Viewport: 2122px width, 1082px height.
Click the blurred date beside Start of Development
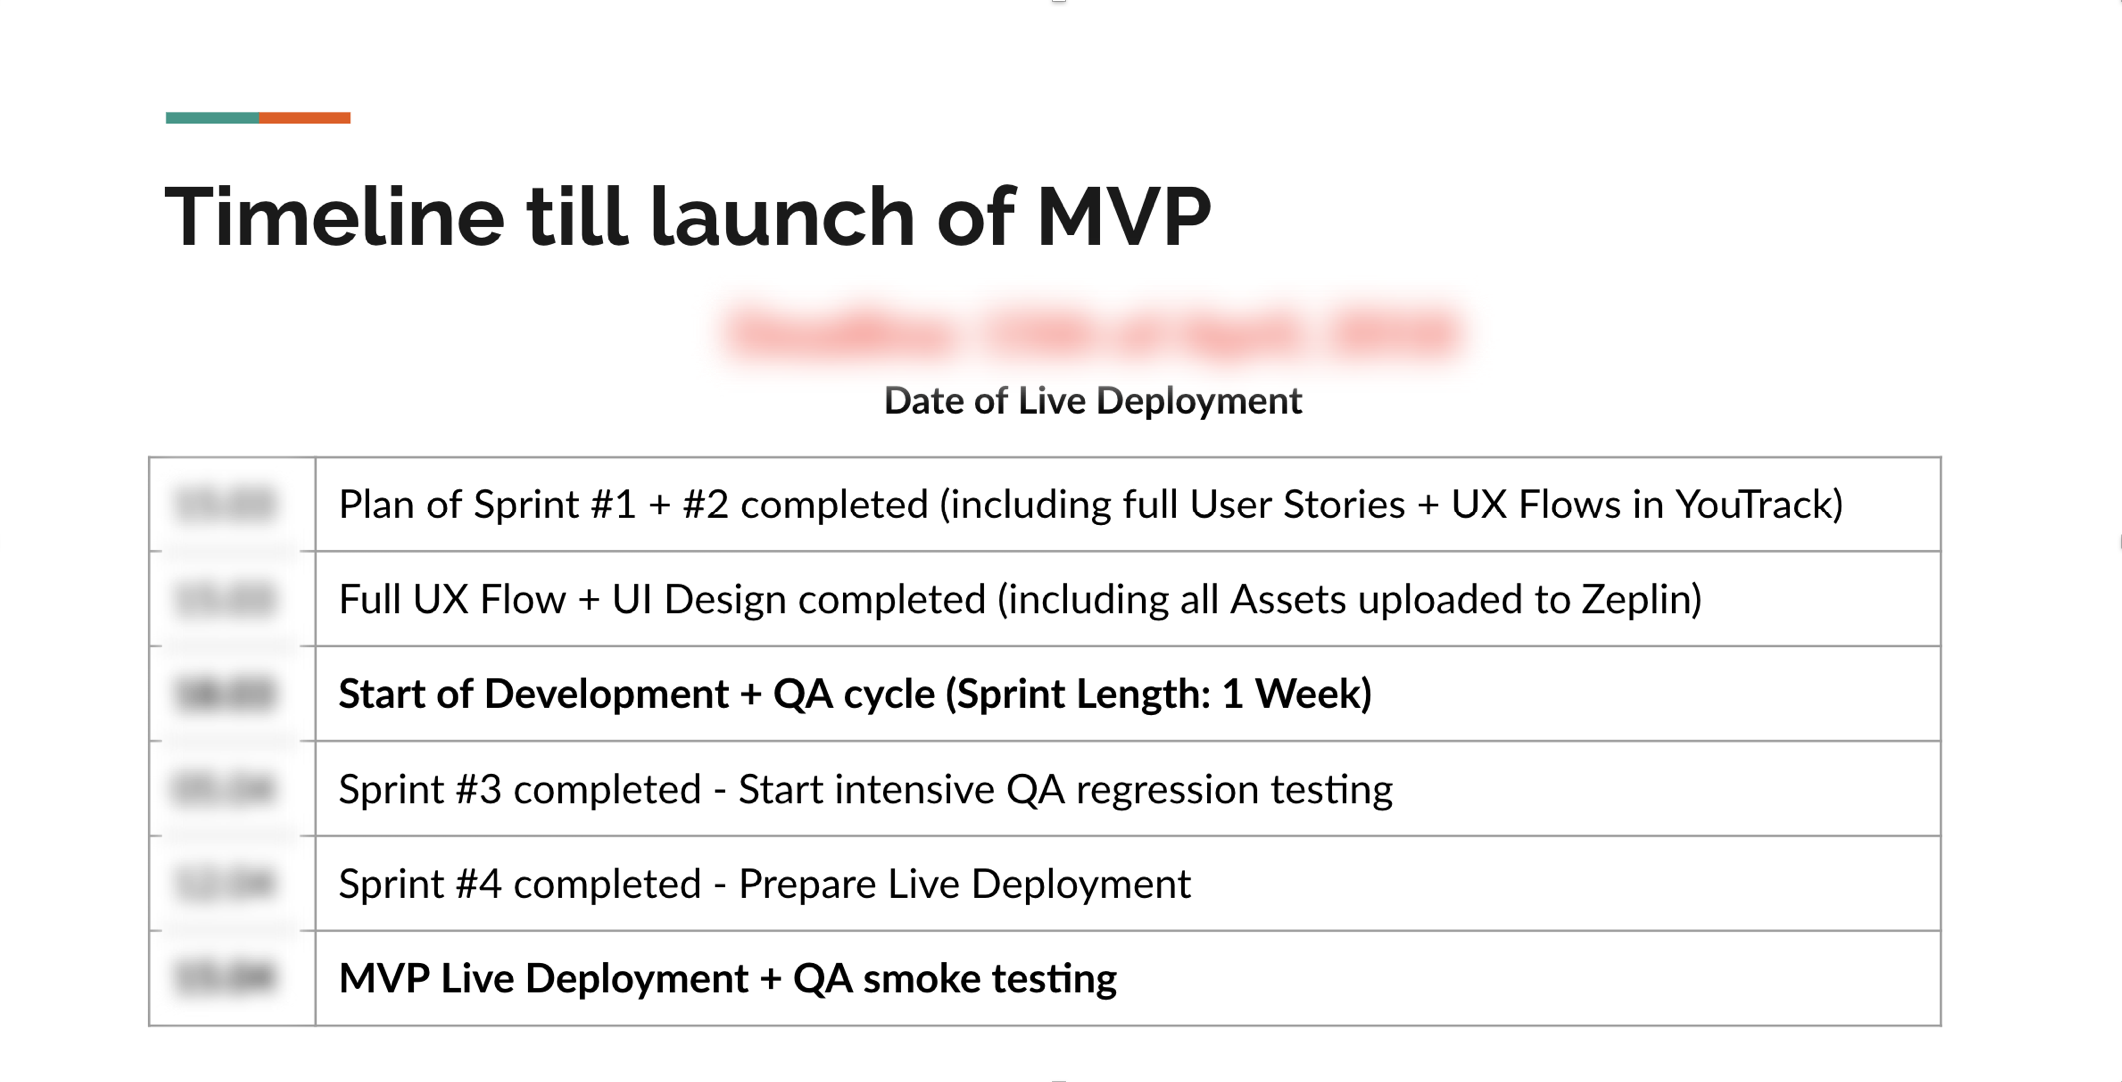coord(225,694)
